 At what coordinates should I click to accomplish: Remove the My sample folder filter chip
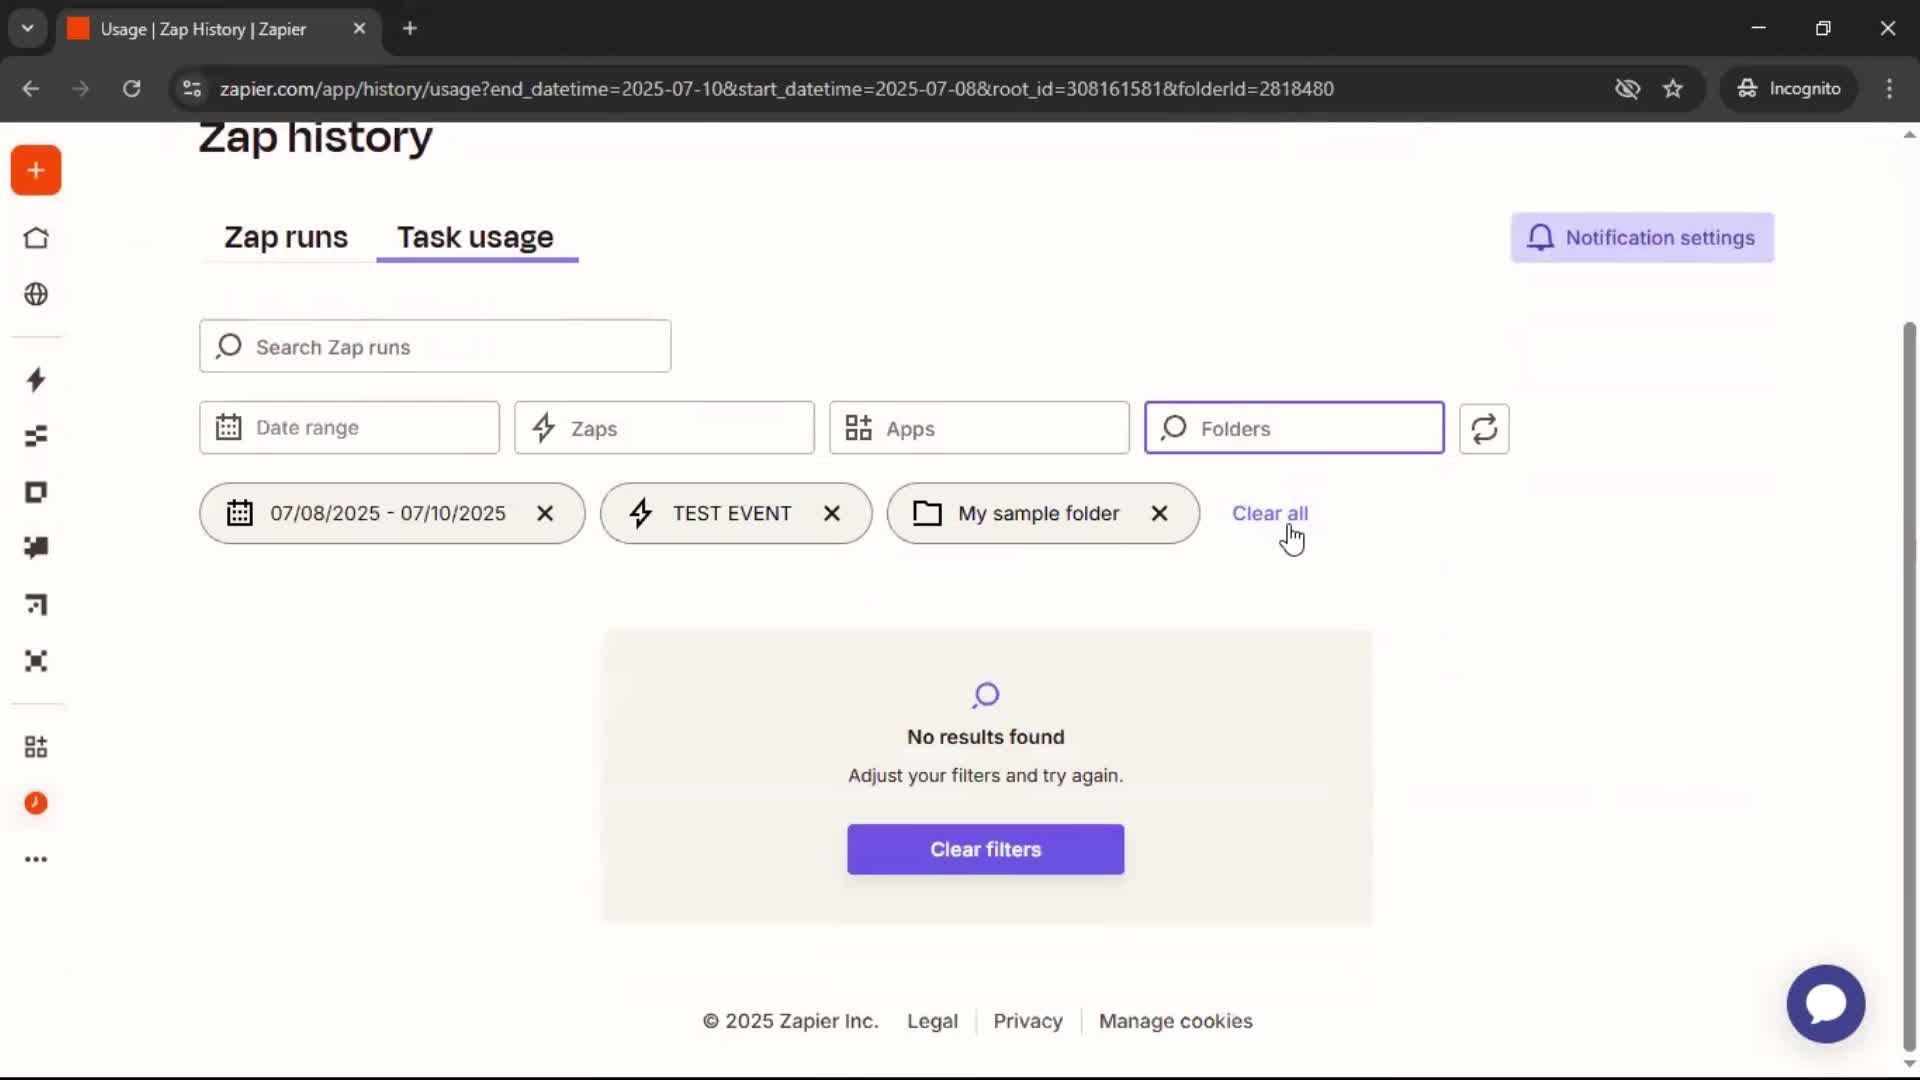[x=1160, y=513]
